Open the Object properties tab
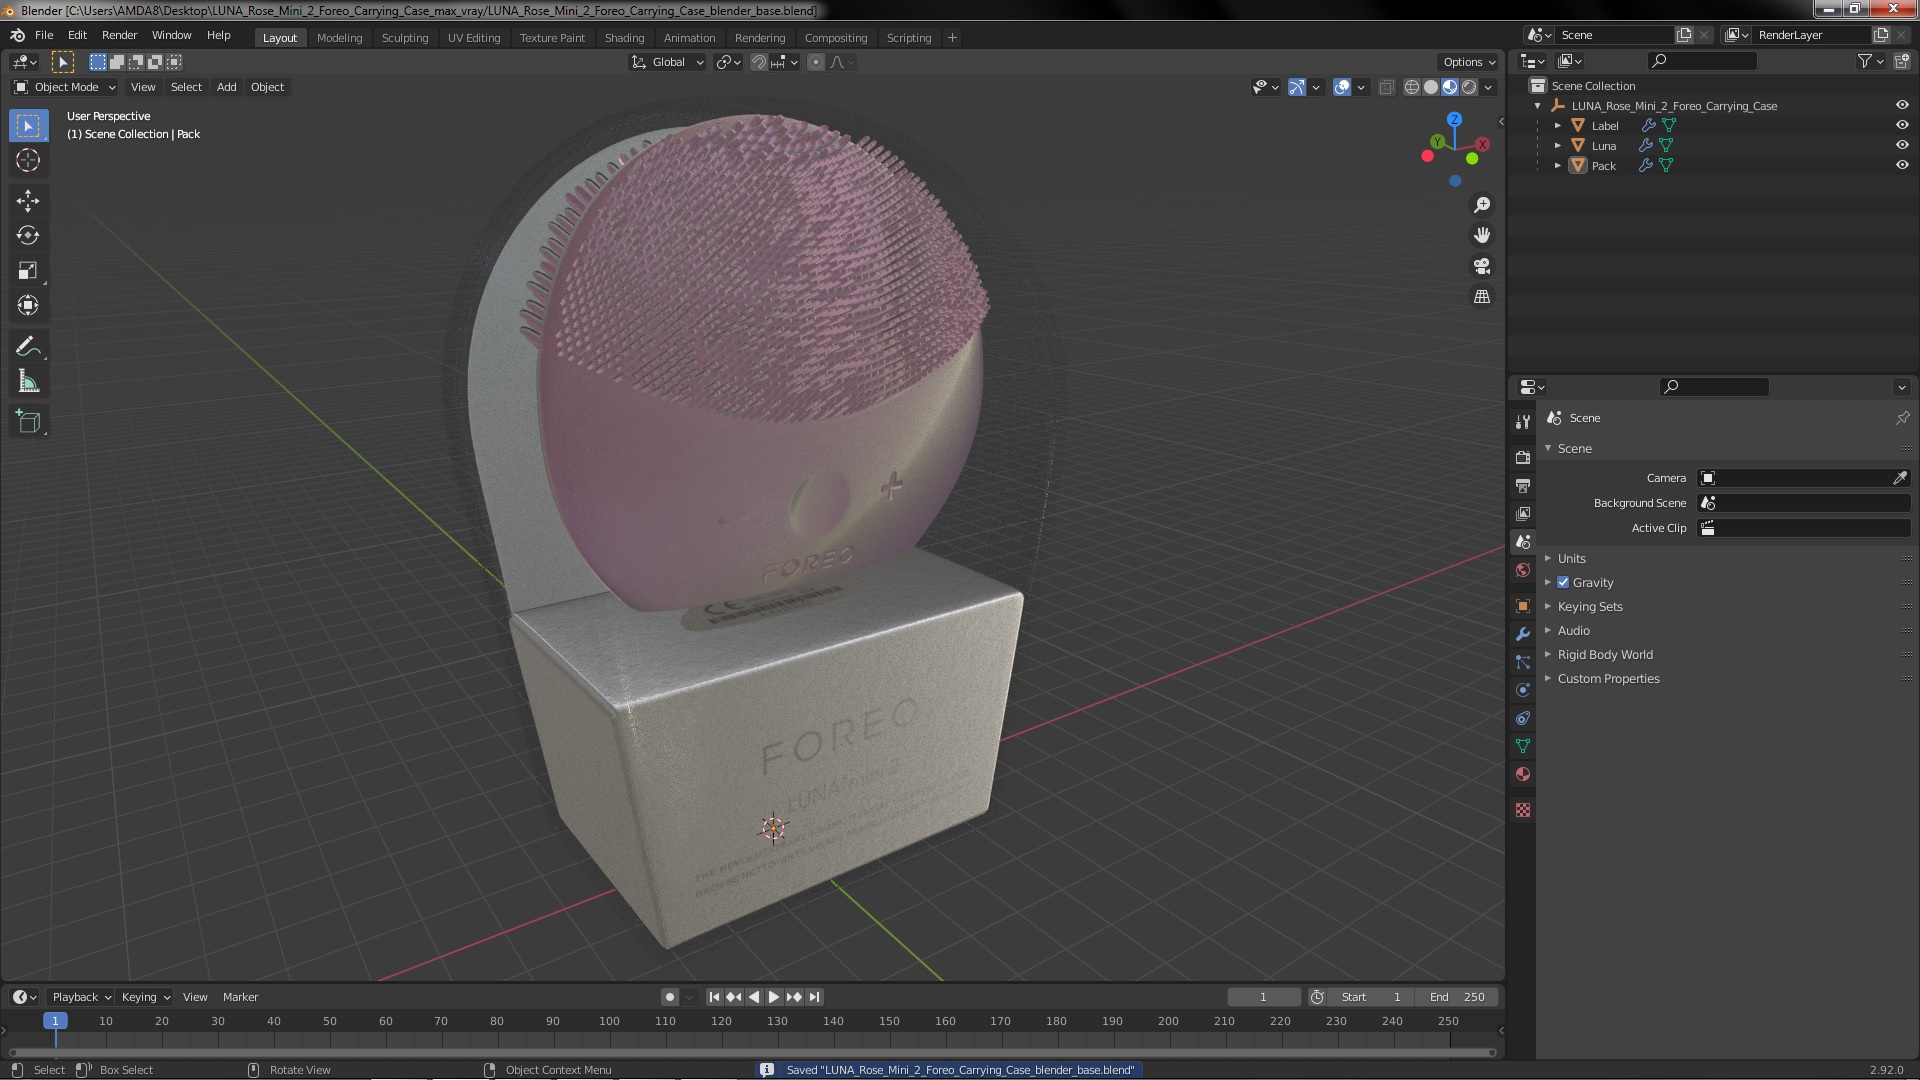This screenshot has width=1920, height=1080. coord(1522,606)
